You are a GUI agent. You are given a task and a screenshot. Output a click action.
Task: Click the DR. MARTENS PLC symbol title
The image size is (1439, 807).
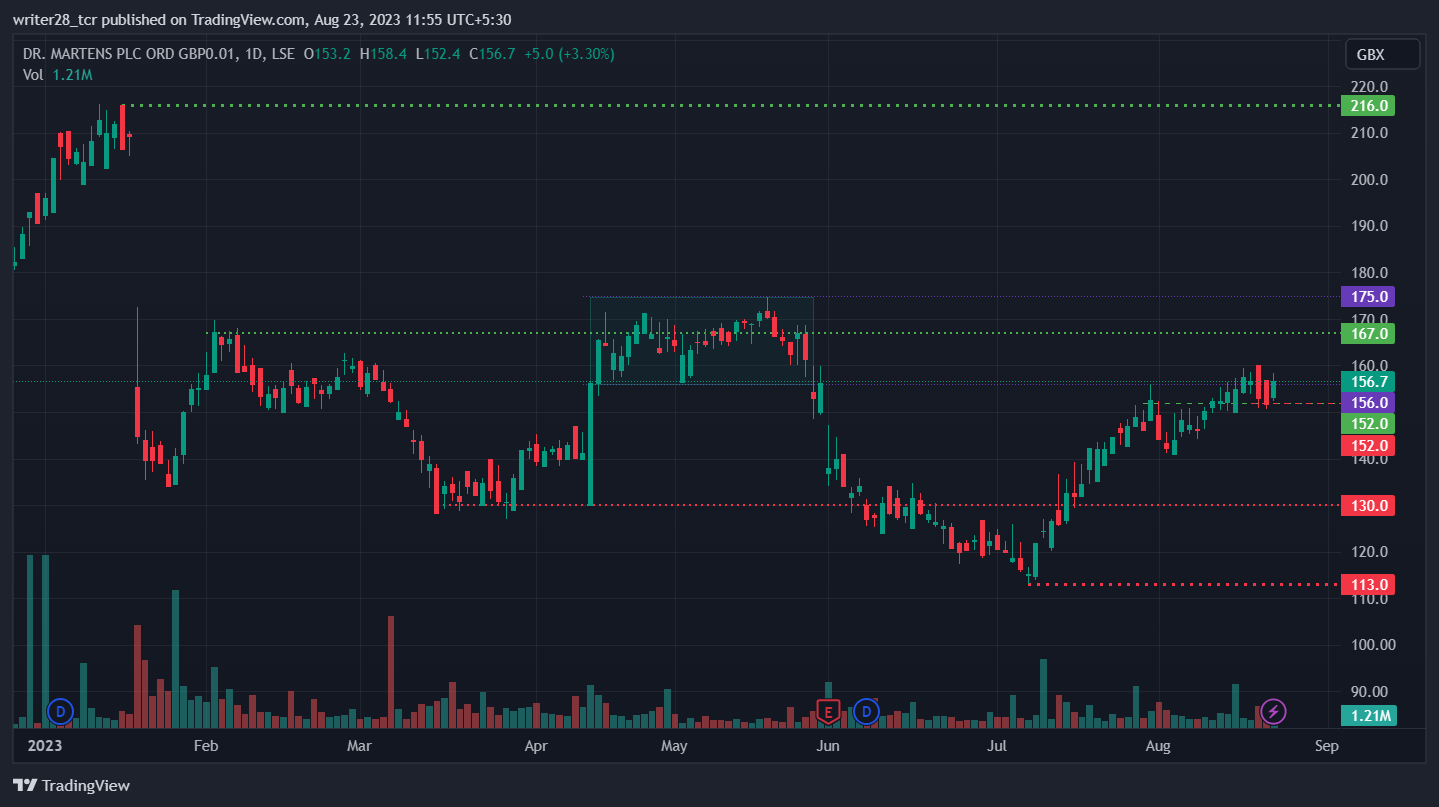pyautogui.click(x=130, y=54)
